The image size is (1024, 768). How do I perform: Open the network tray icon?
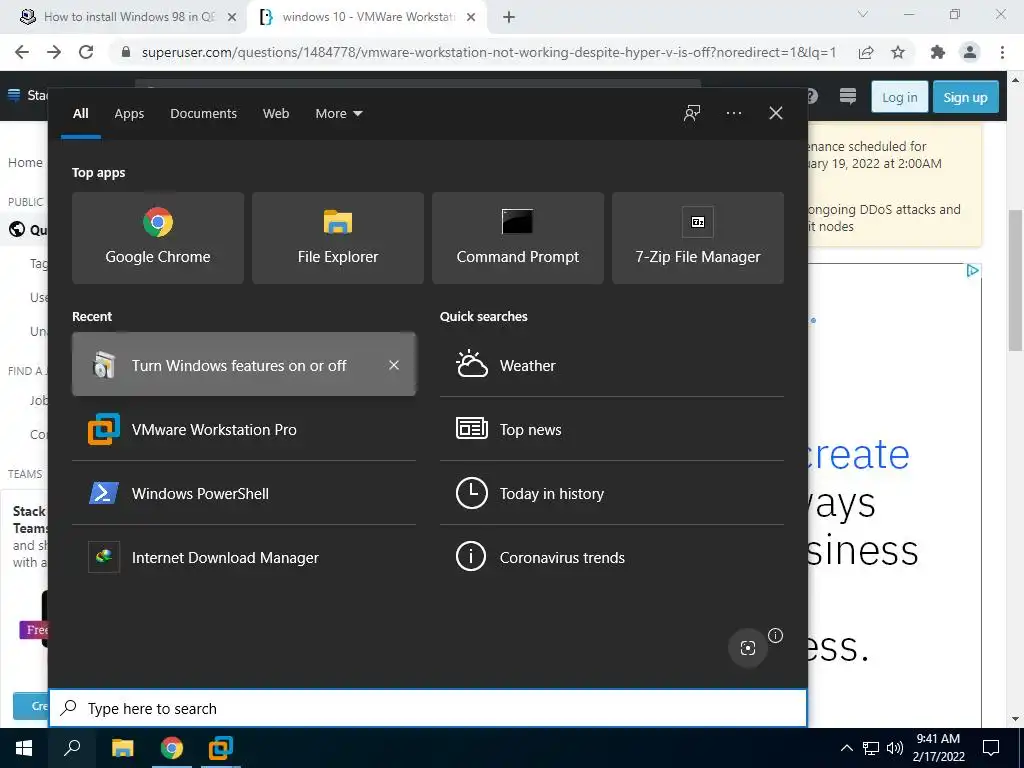[871, 748]
